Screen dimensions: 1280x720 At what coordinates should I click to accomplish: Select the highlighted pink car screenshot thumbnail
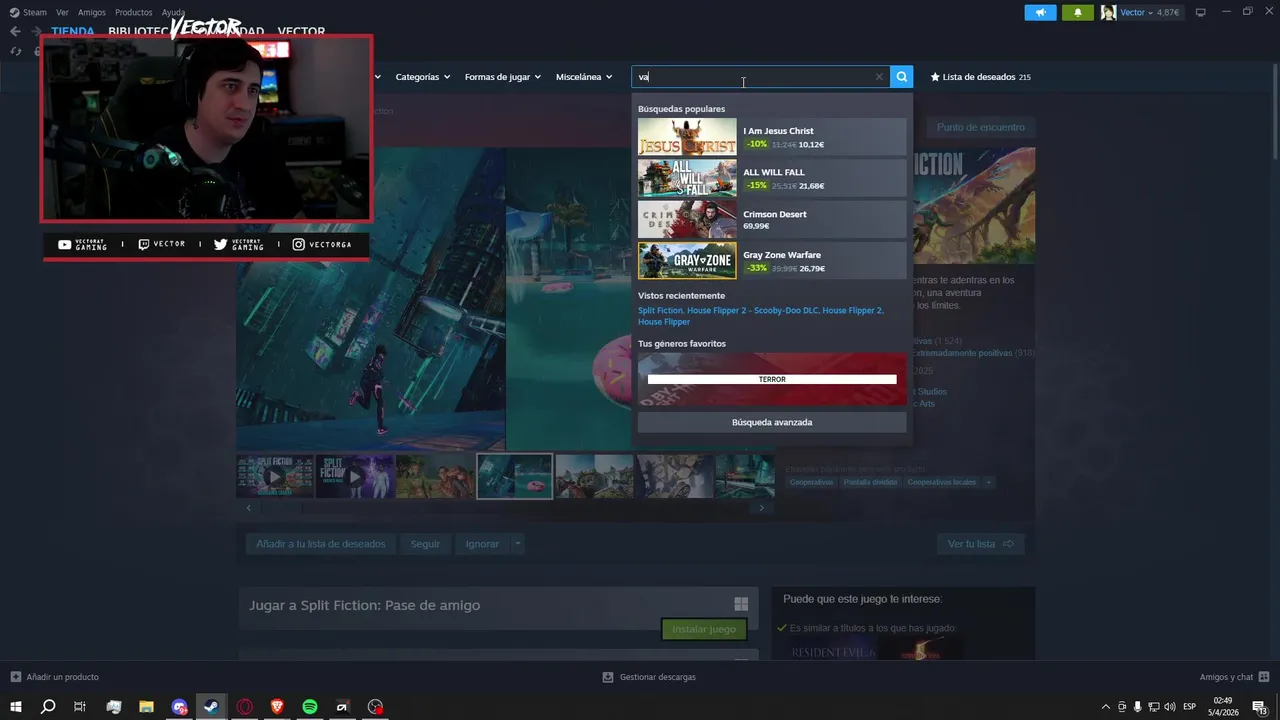coord(514,476)
